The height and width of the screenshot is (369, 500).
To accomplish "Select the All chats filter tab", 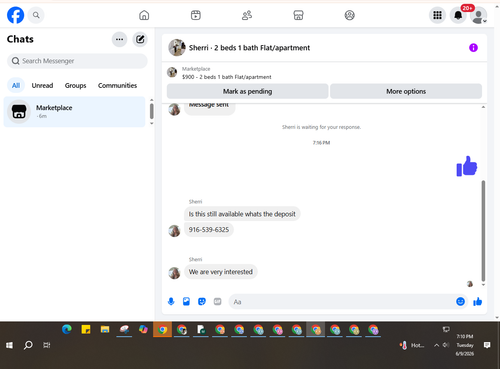I will (16, 85).
